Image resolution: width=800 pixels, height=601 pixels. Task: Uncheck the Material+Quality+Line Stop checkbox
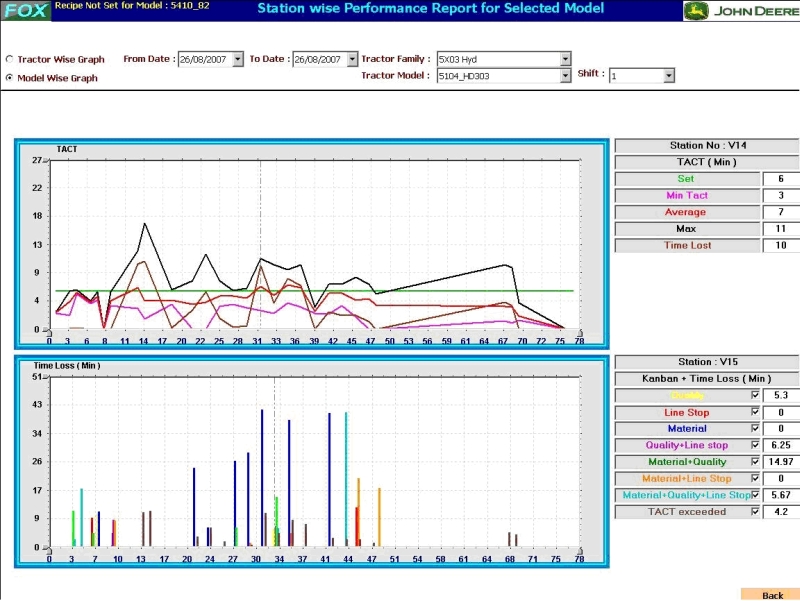point(755,495)
